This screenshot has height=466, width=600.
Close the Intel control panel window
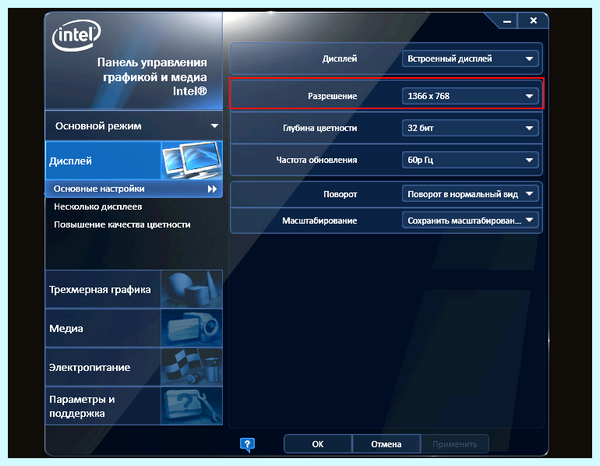click(x=533, y=21)
